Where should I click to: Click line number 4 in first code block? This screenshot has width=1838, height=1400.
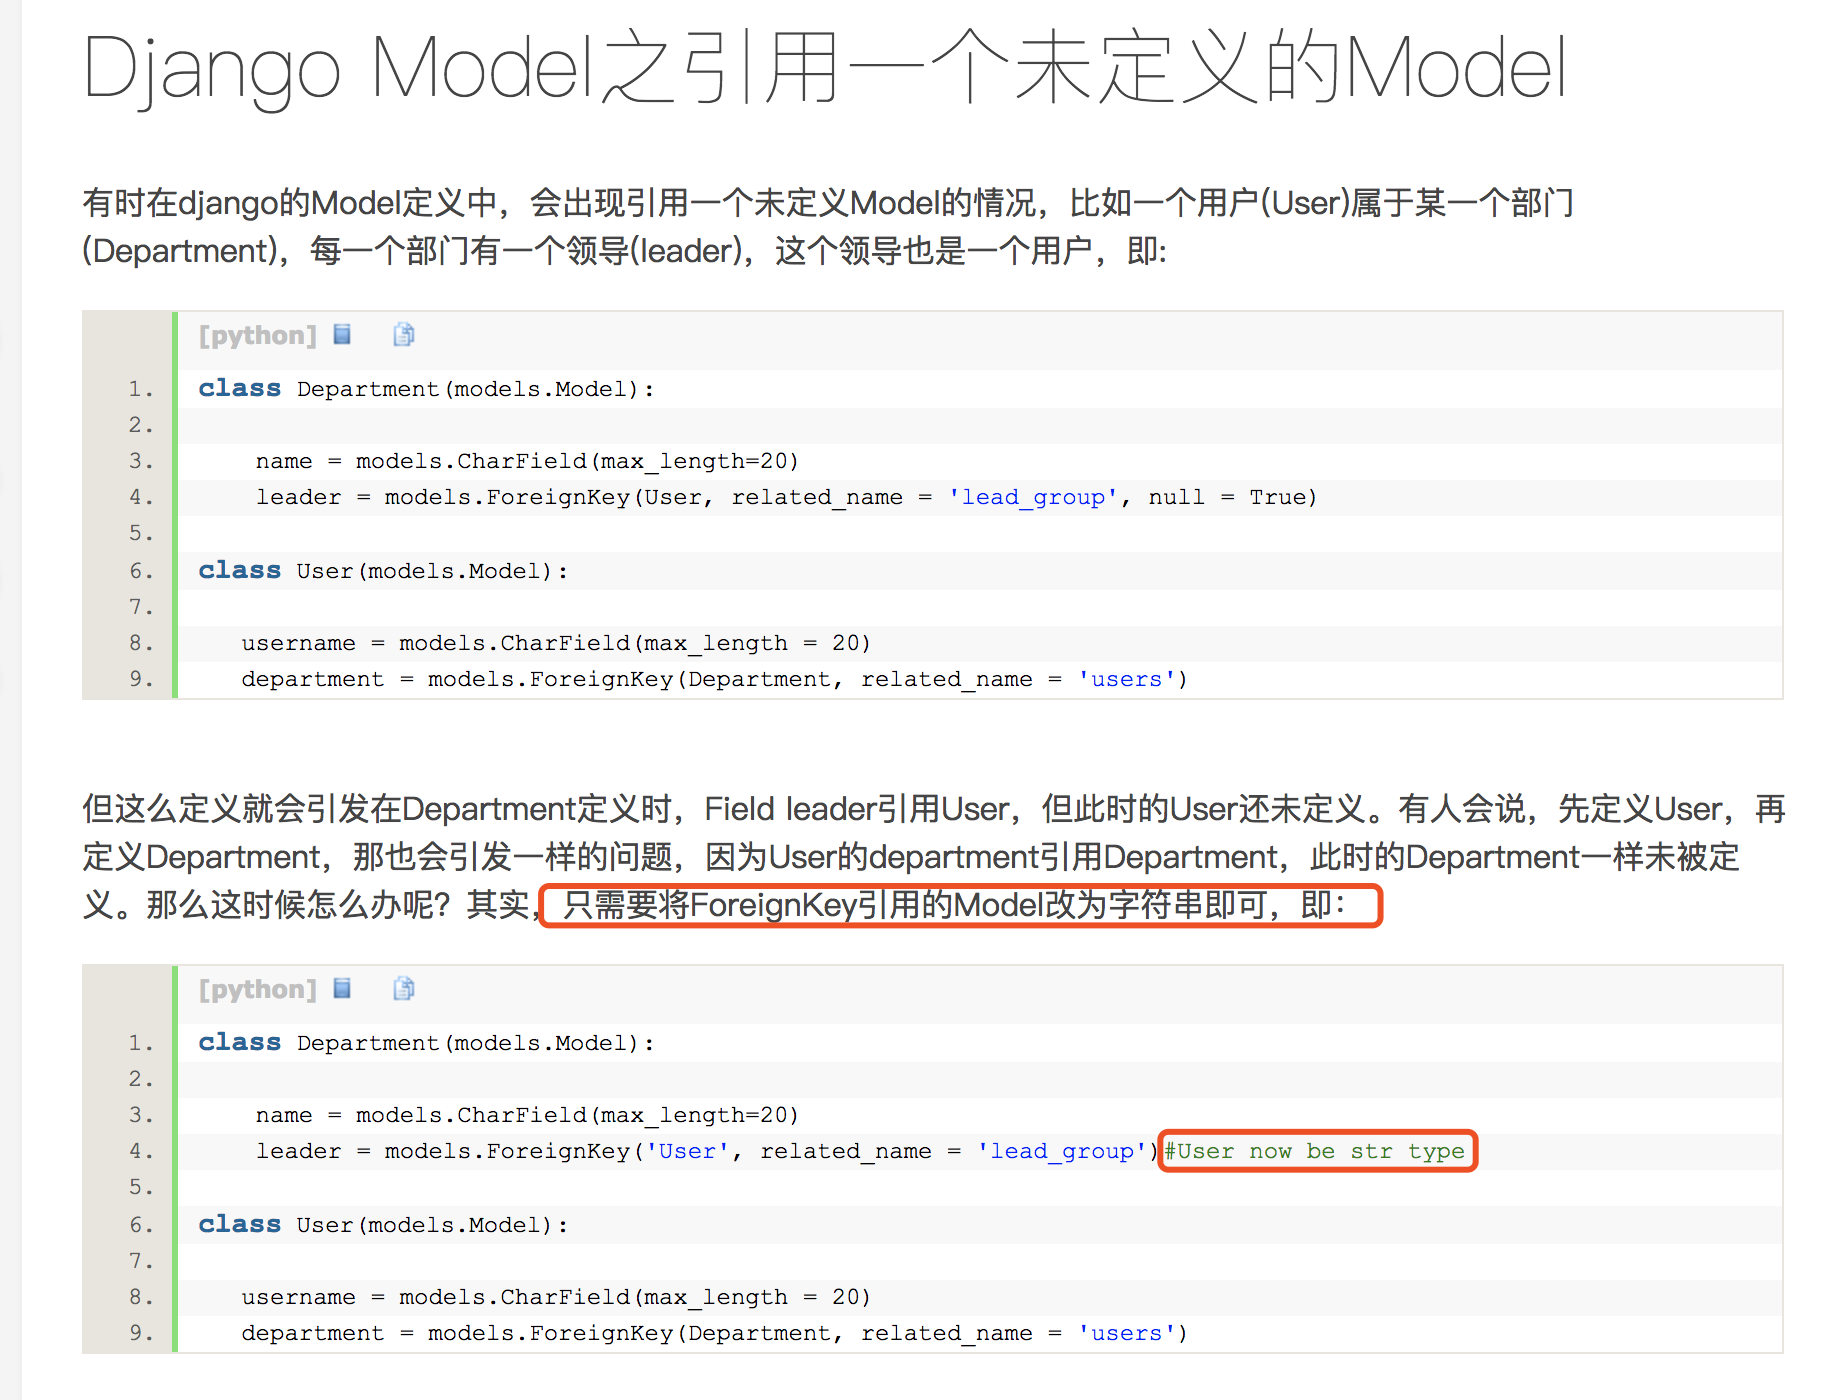pos(141,497)
